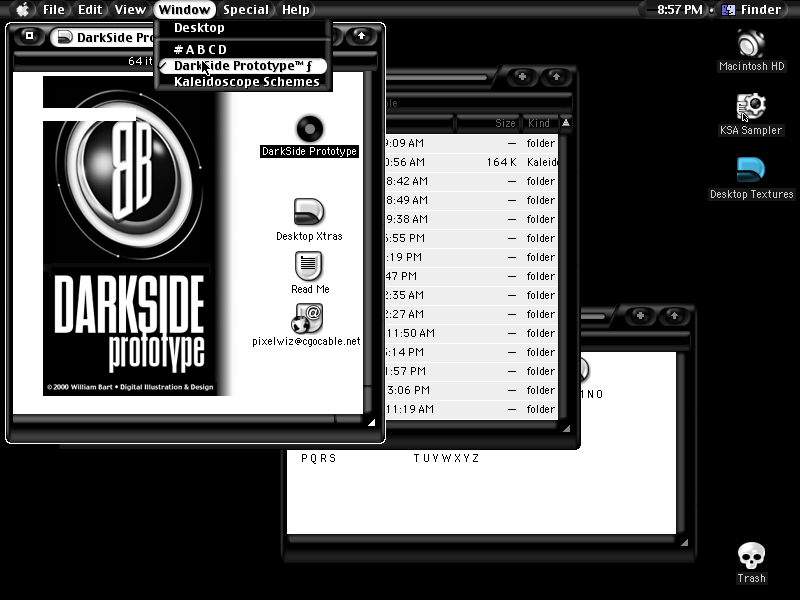This screenshot has height=600, width=800.
Task: Collapse the Kaleidoscope list window arrow button
Action: 556,77
